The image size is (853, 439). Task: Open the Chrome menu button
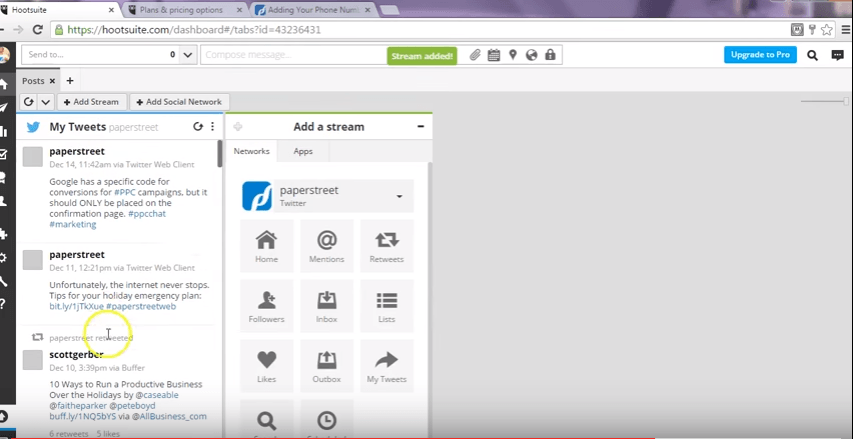(845, 30)
